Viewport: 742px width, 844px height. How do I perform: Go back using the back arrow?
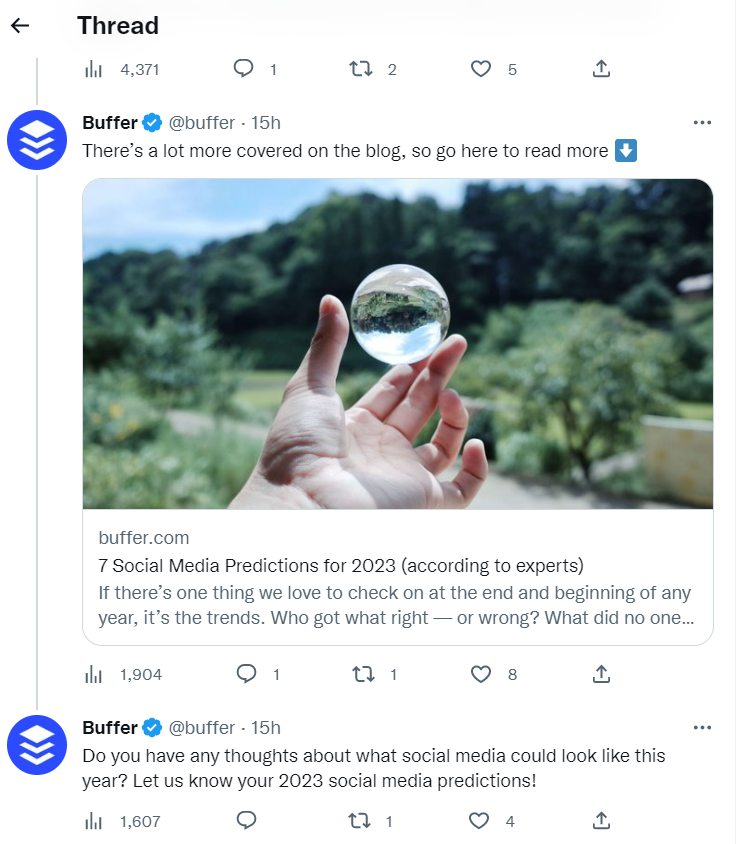[20, 26]
